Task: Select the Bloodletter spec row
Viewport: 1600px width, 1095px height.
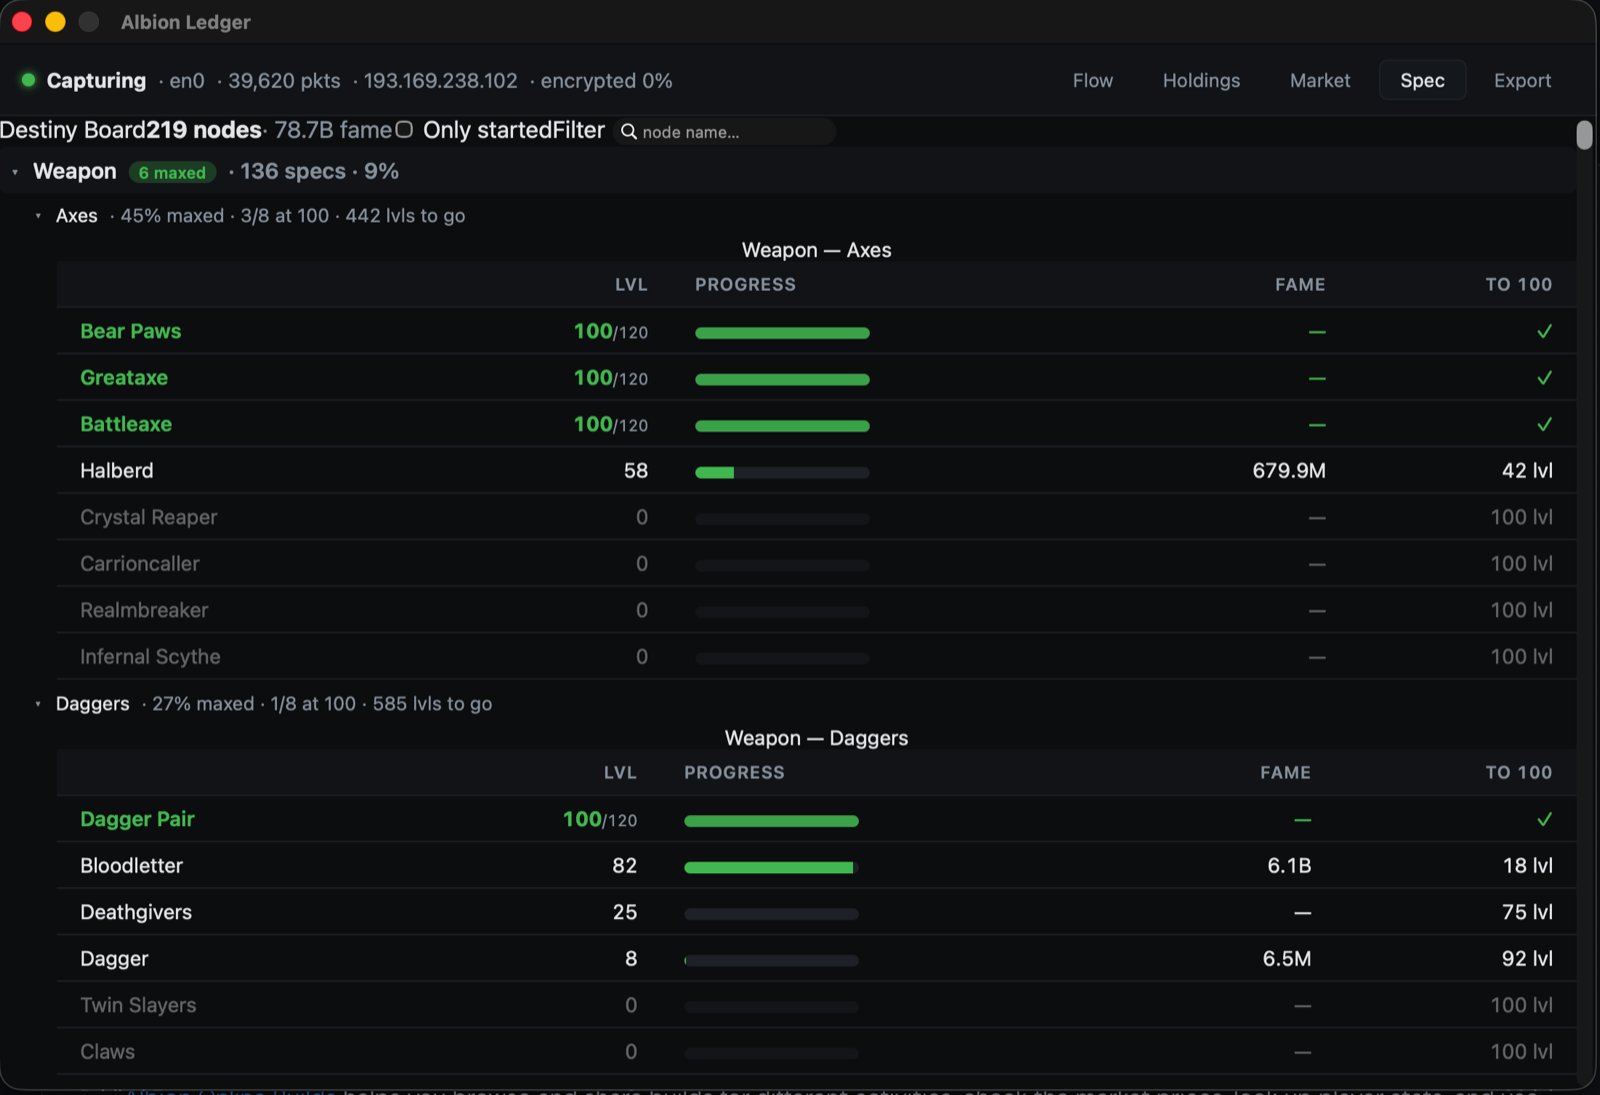Action: (x=816, y=865)
